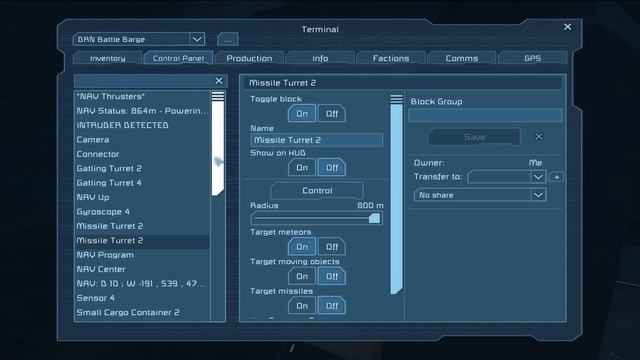The height and width of the screenshot is (360, 640).
Task: Open the ellipsis grid options button
Action: point(228,40)
